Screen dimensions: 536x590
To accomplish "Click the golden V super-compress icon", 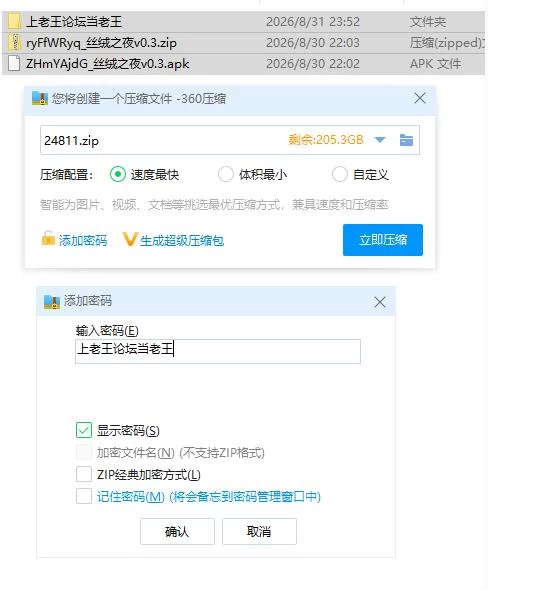I will click(130, 239).
